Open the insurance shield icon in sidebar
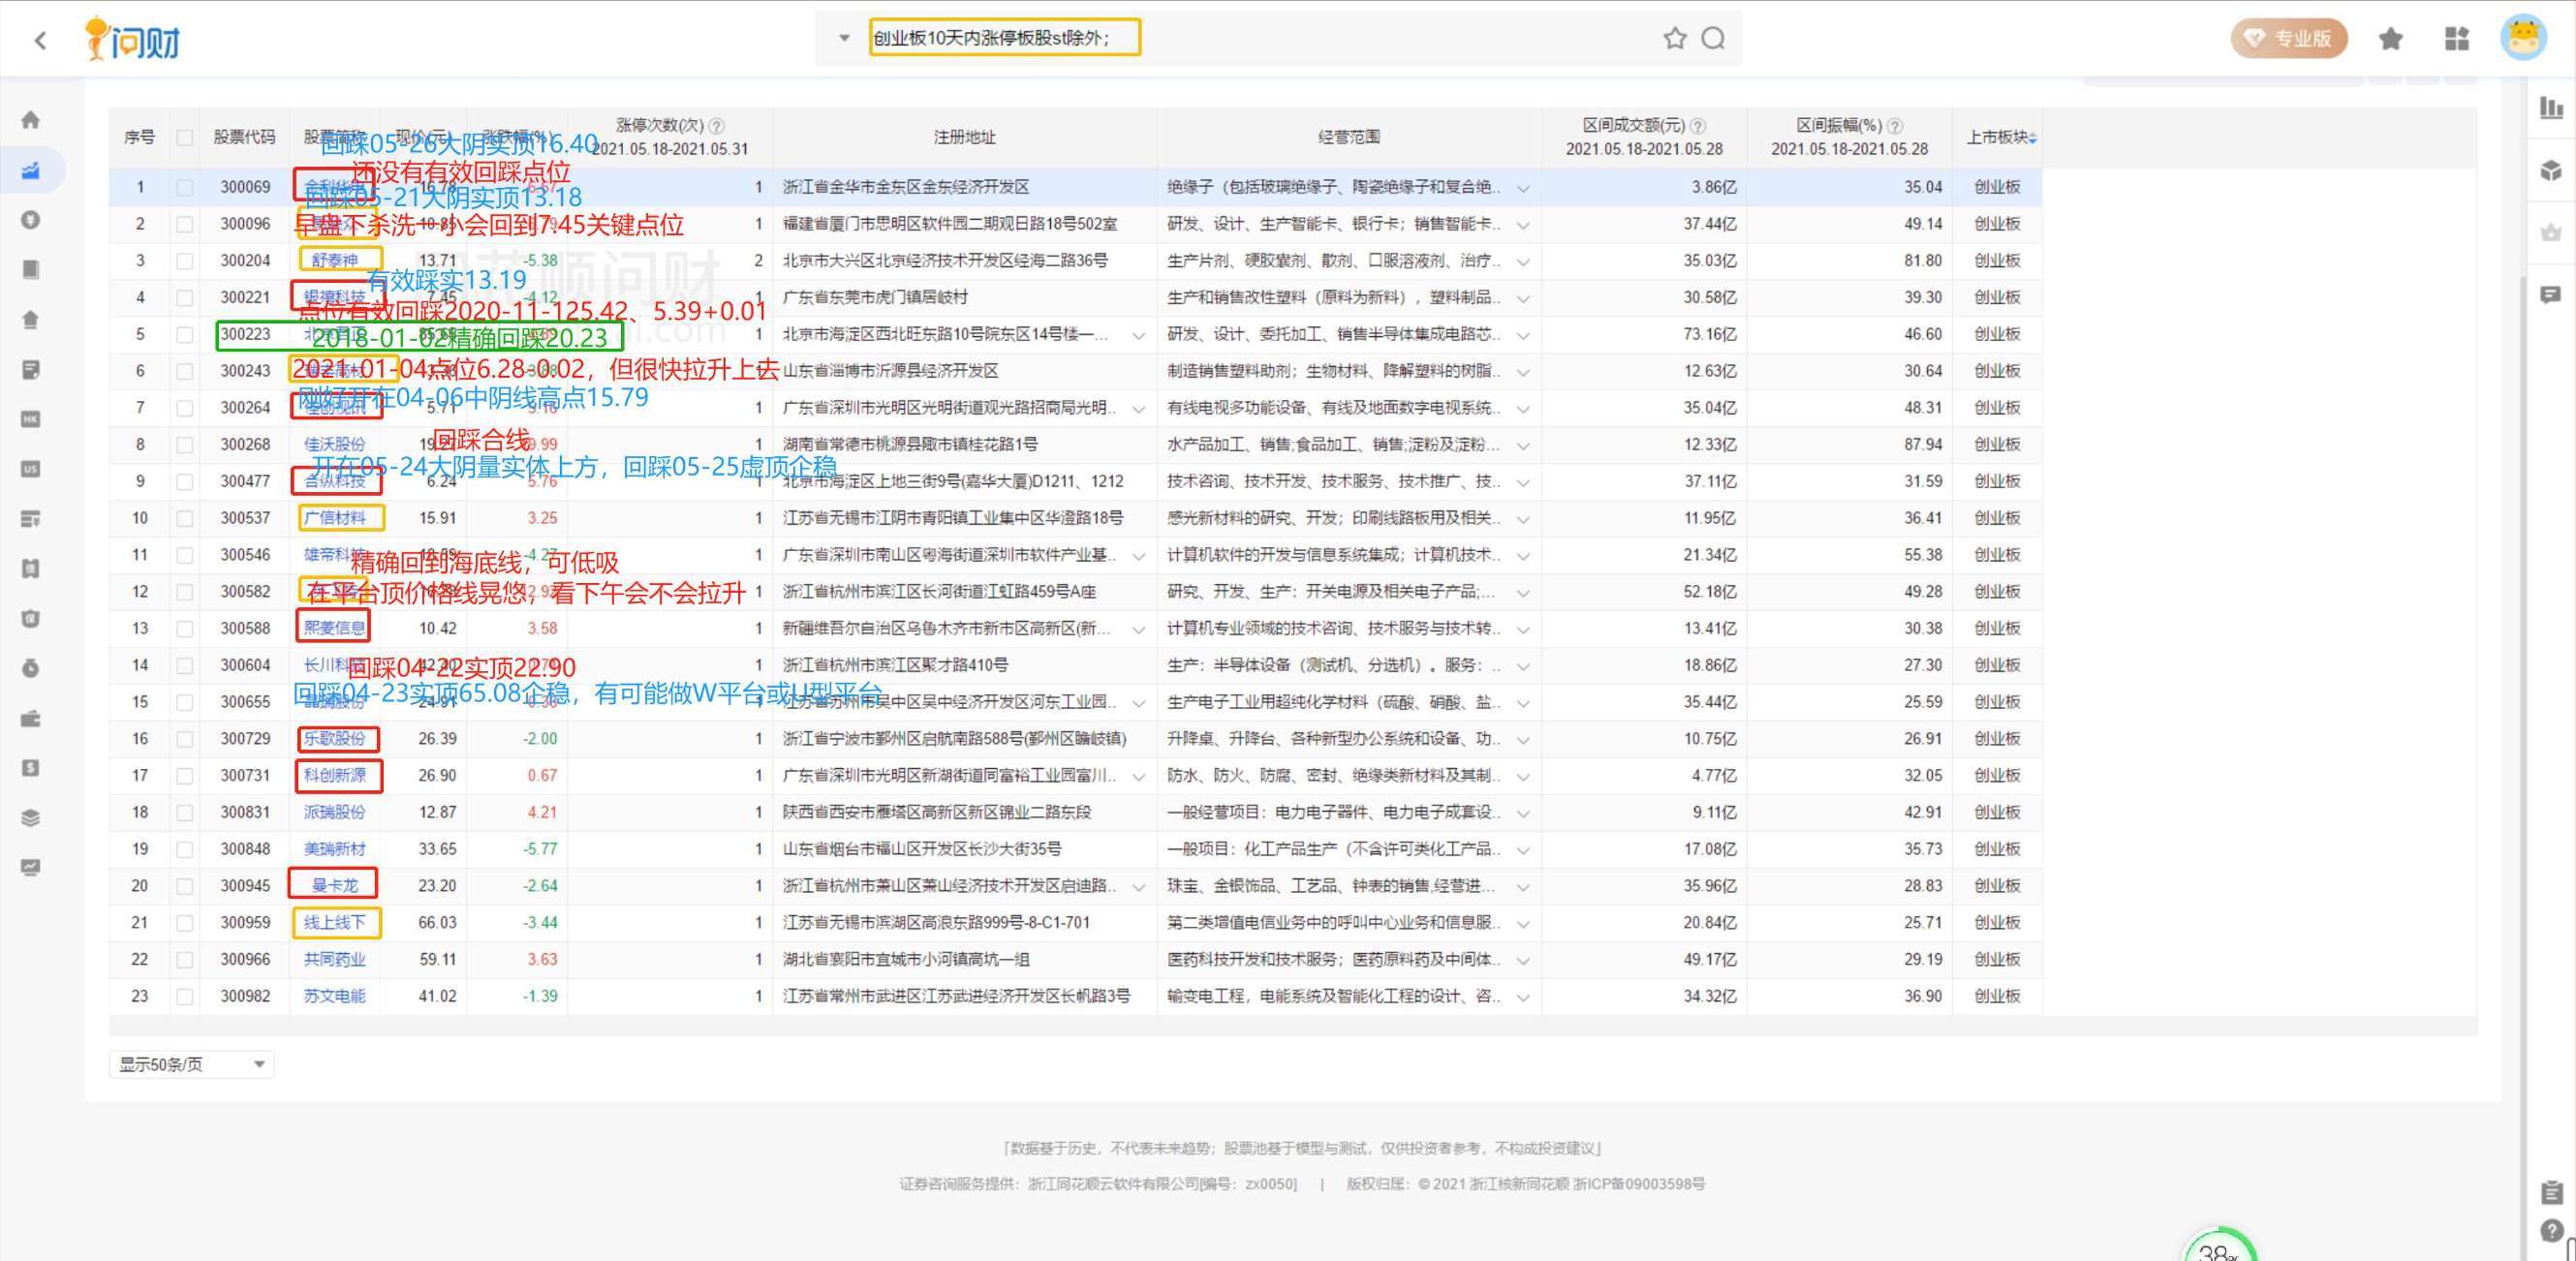 (x=31, y=619)
